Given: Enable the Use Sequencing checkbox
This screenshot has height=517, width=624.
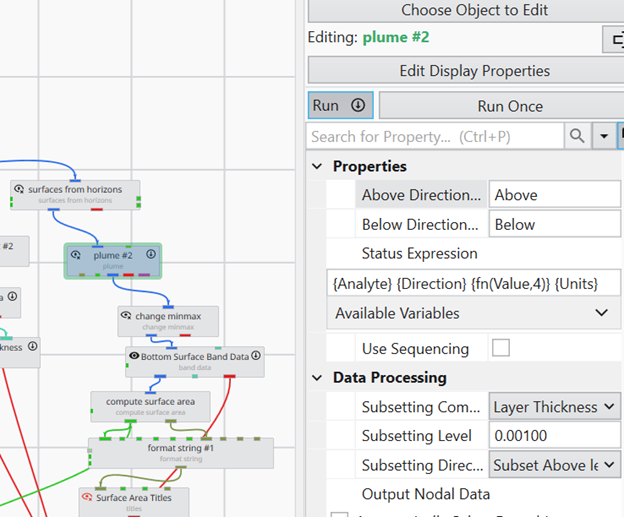Looking at the screenshot, I should pos(501,348).
